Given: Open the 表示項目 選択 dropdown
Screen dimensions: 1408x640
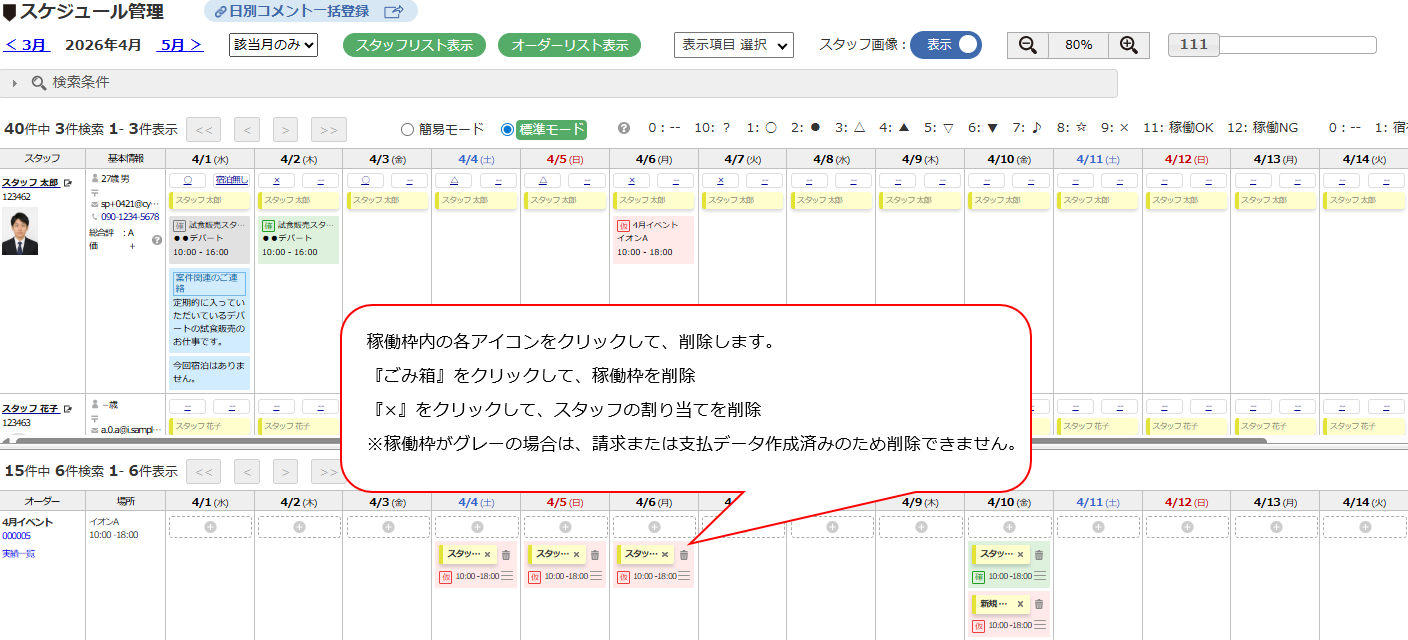Looking at the screenshot, I should pyautogui.click(x=734, y=45).
